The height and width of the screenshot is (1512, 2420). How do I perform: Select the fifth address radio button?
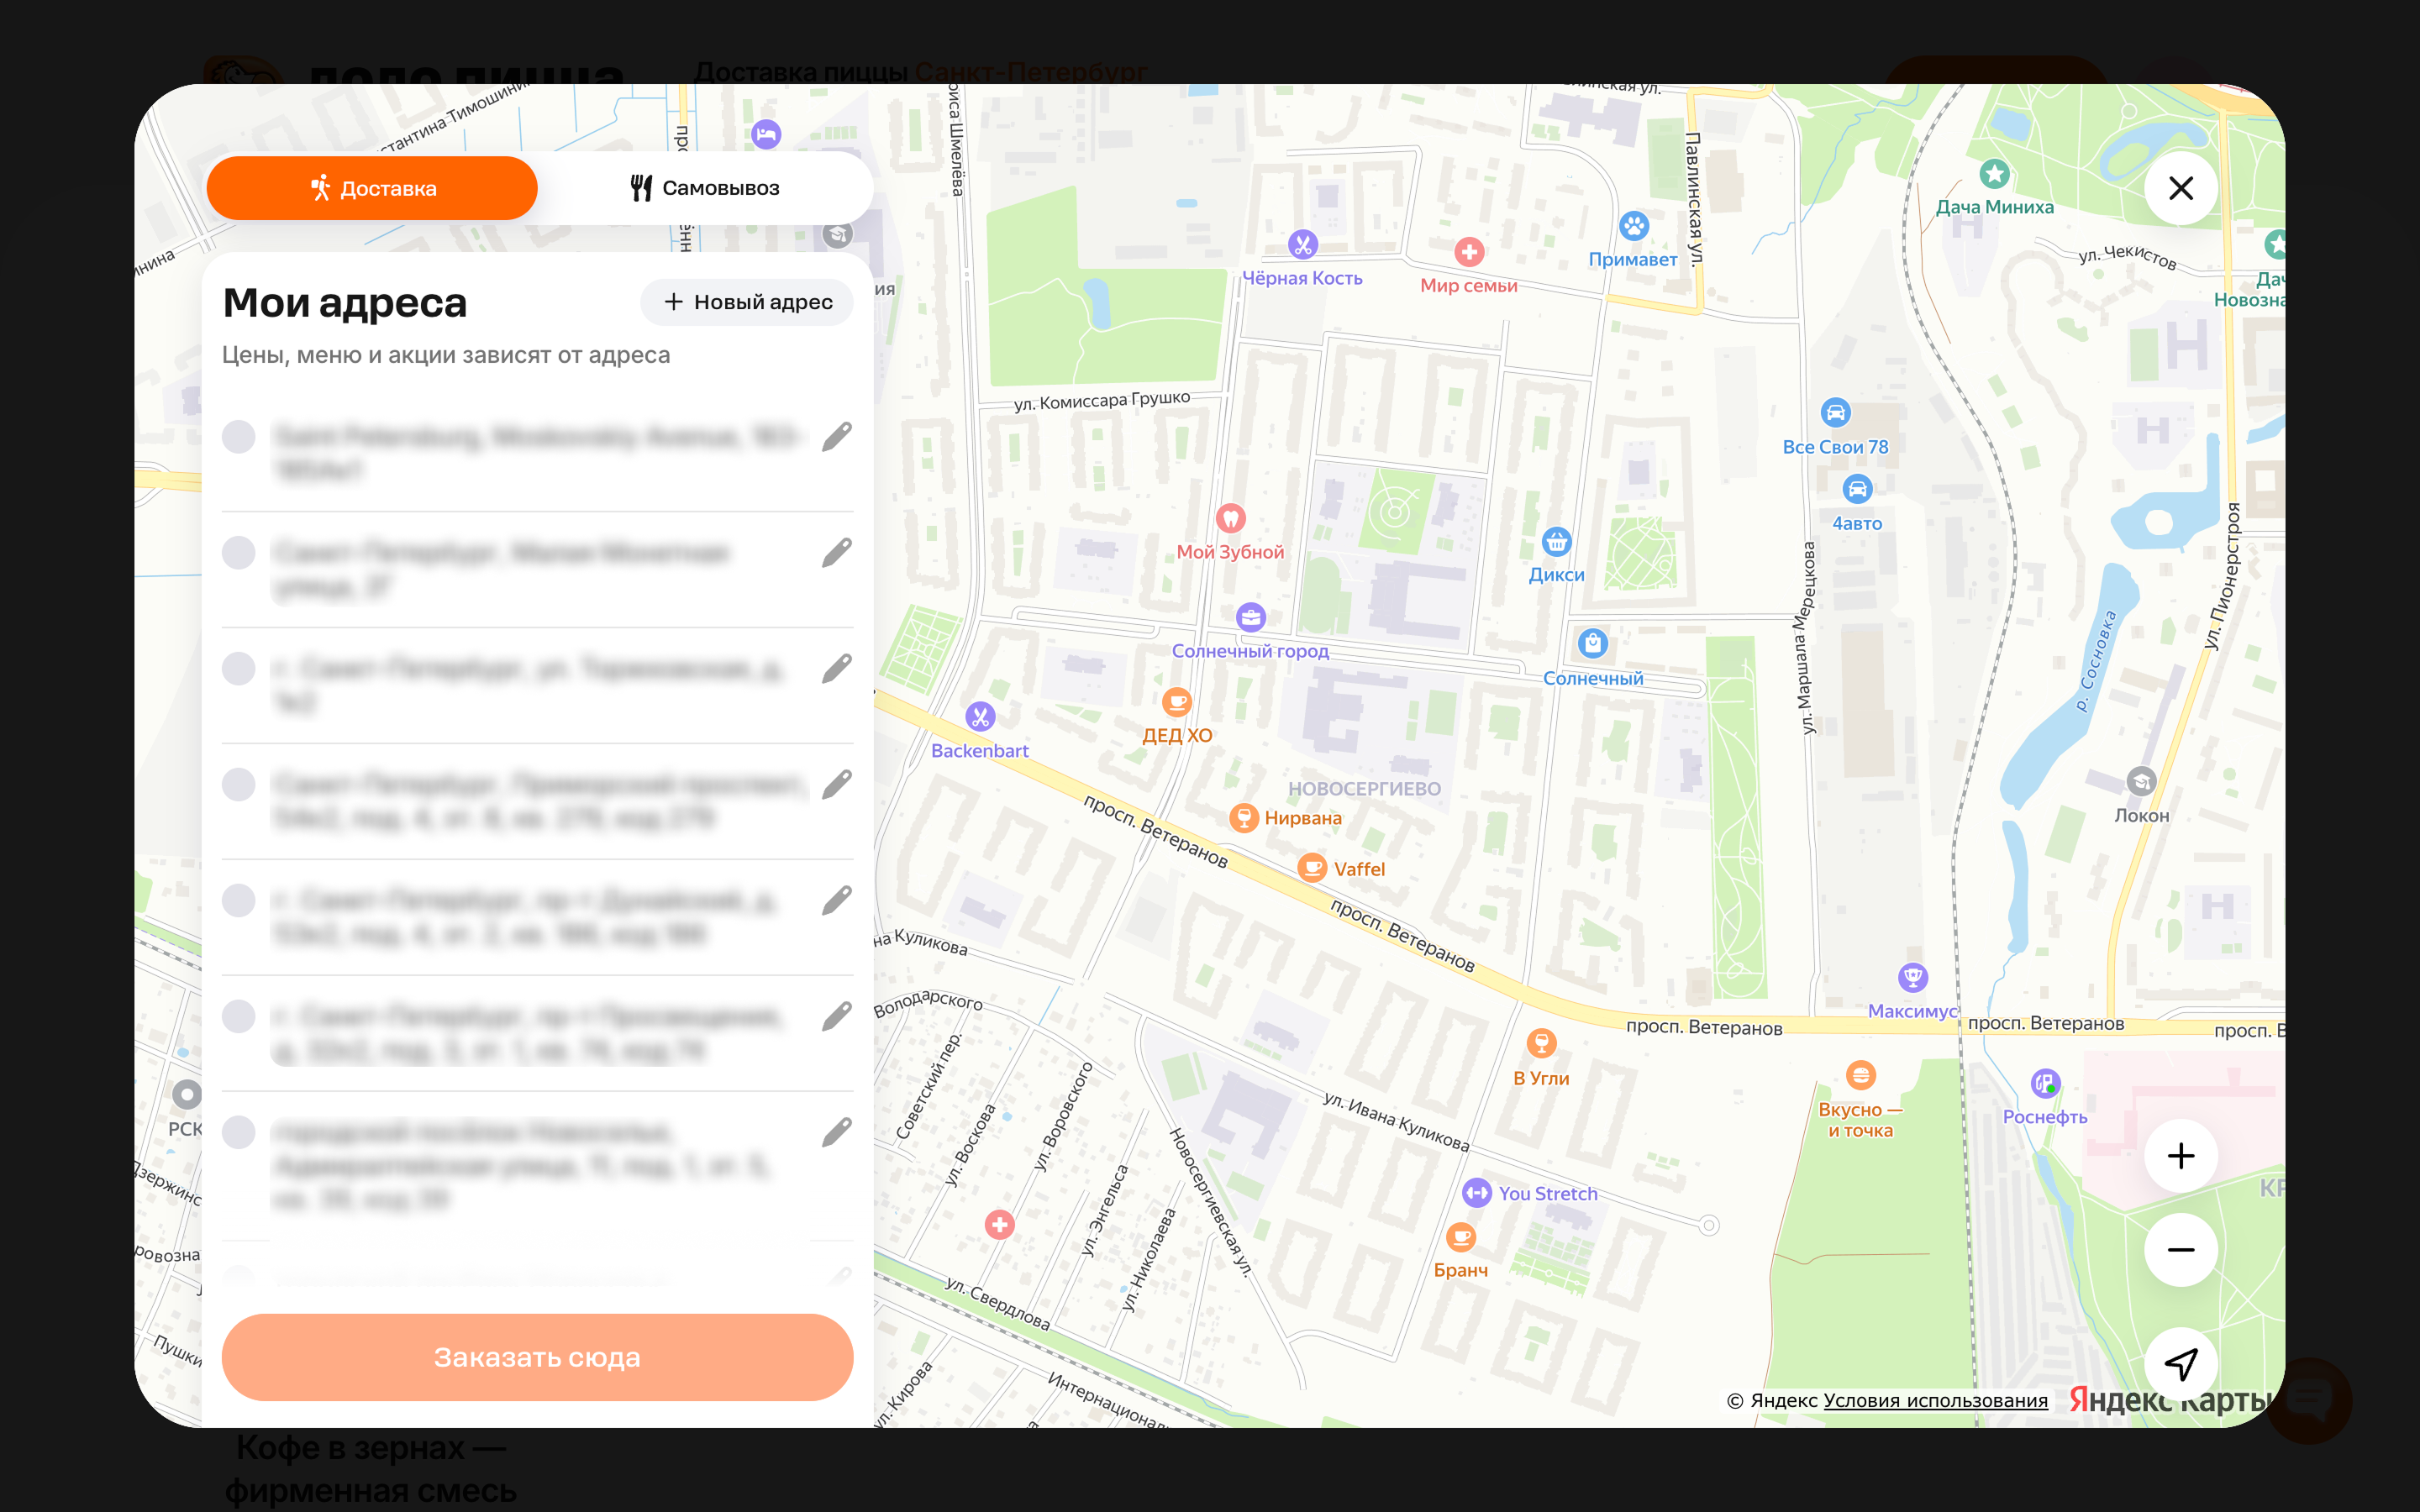(x=238, y=901)
